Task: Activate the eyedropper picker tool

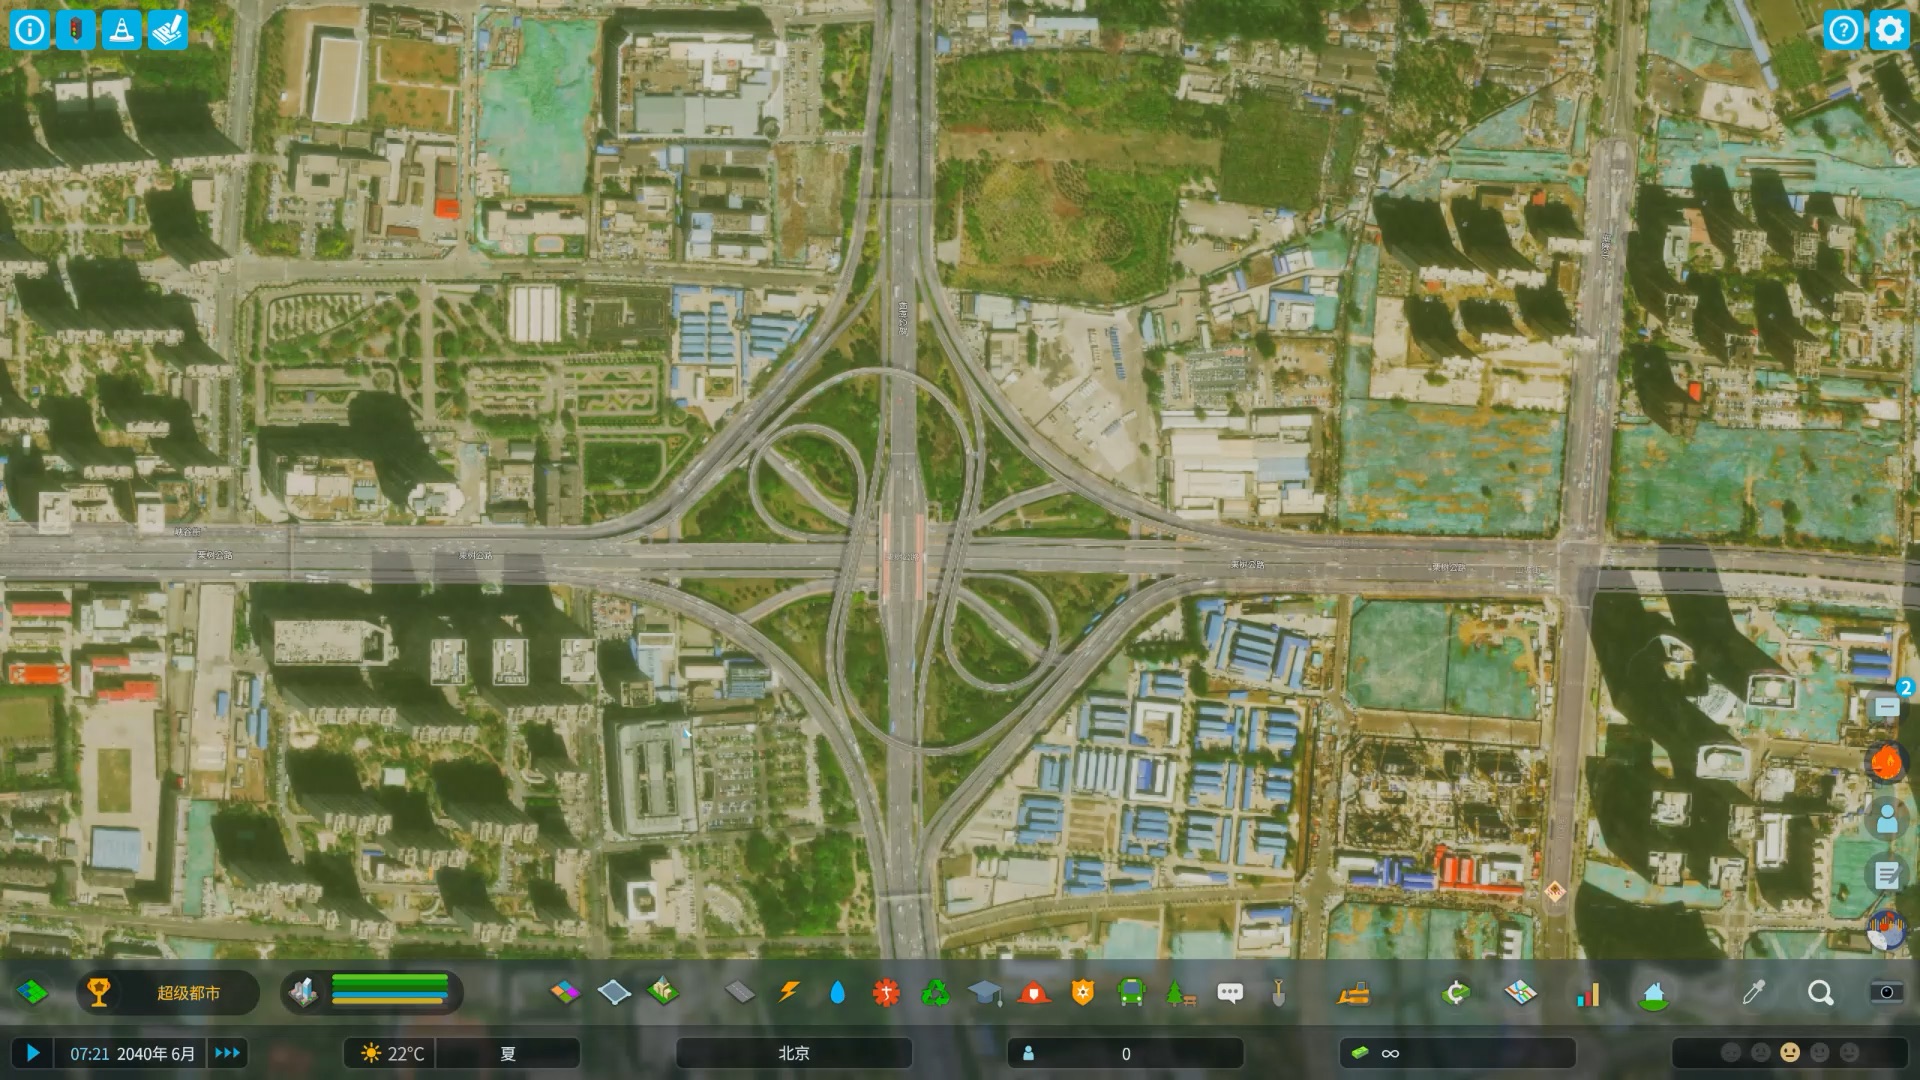Action: click(1754, 992)
